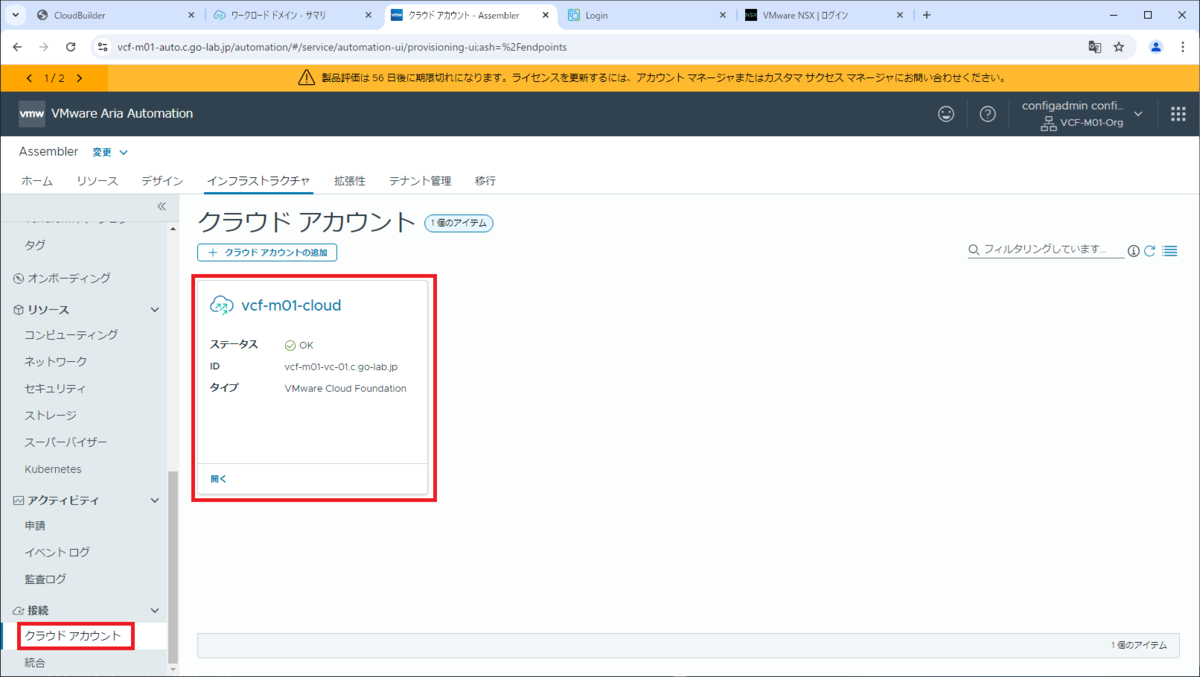Image resolution: width=1200 pixels, height=677 pixels.
Task: Click 開く on the vcf-m01-cloud card
Action: 219,479
